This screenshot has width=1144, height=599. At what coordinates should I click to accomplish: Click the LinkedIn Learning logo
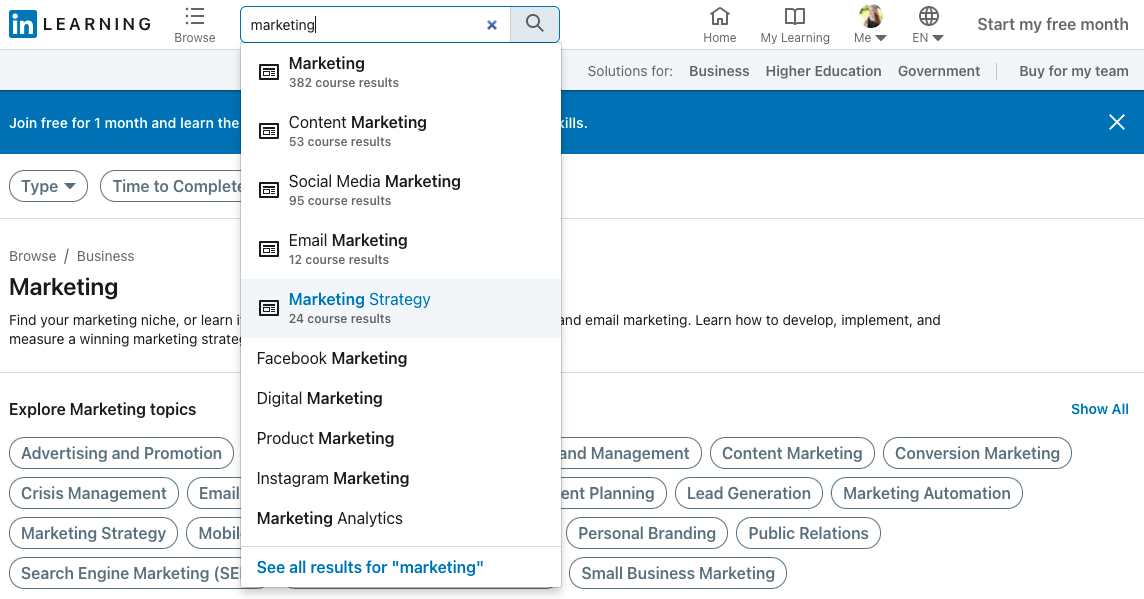point(80,24)
